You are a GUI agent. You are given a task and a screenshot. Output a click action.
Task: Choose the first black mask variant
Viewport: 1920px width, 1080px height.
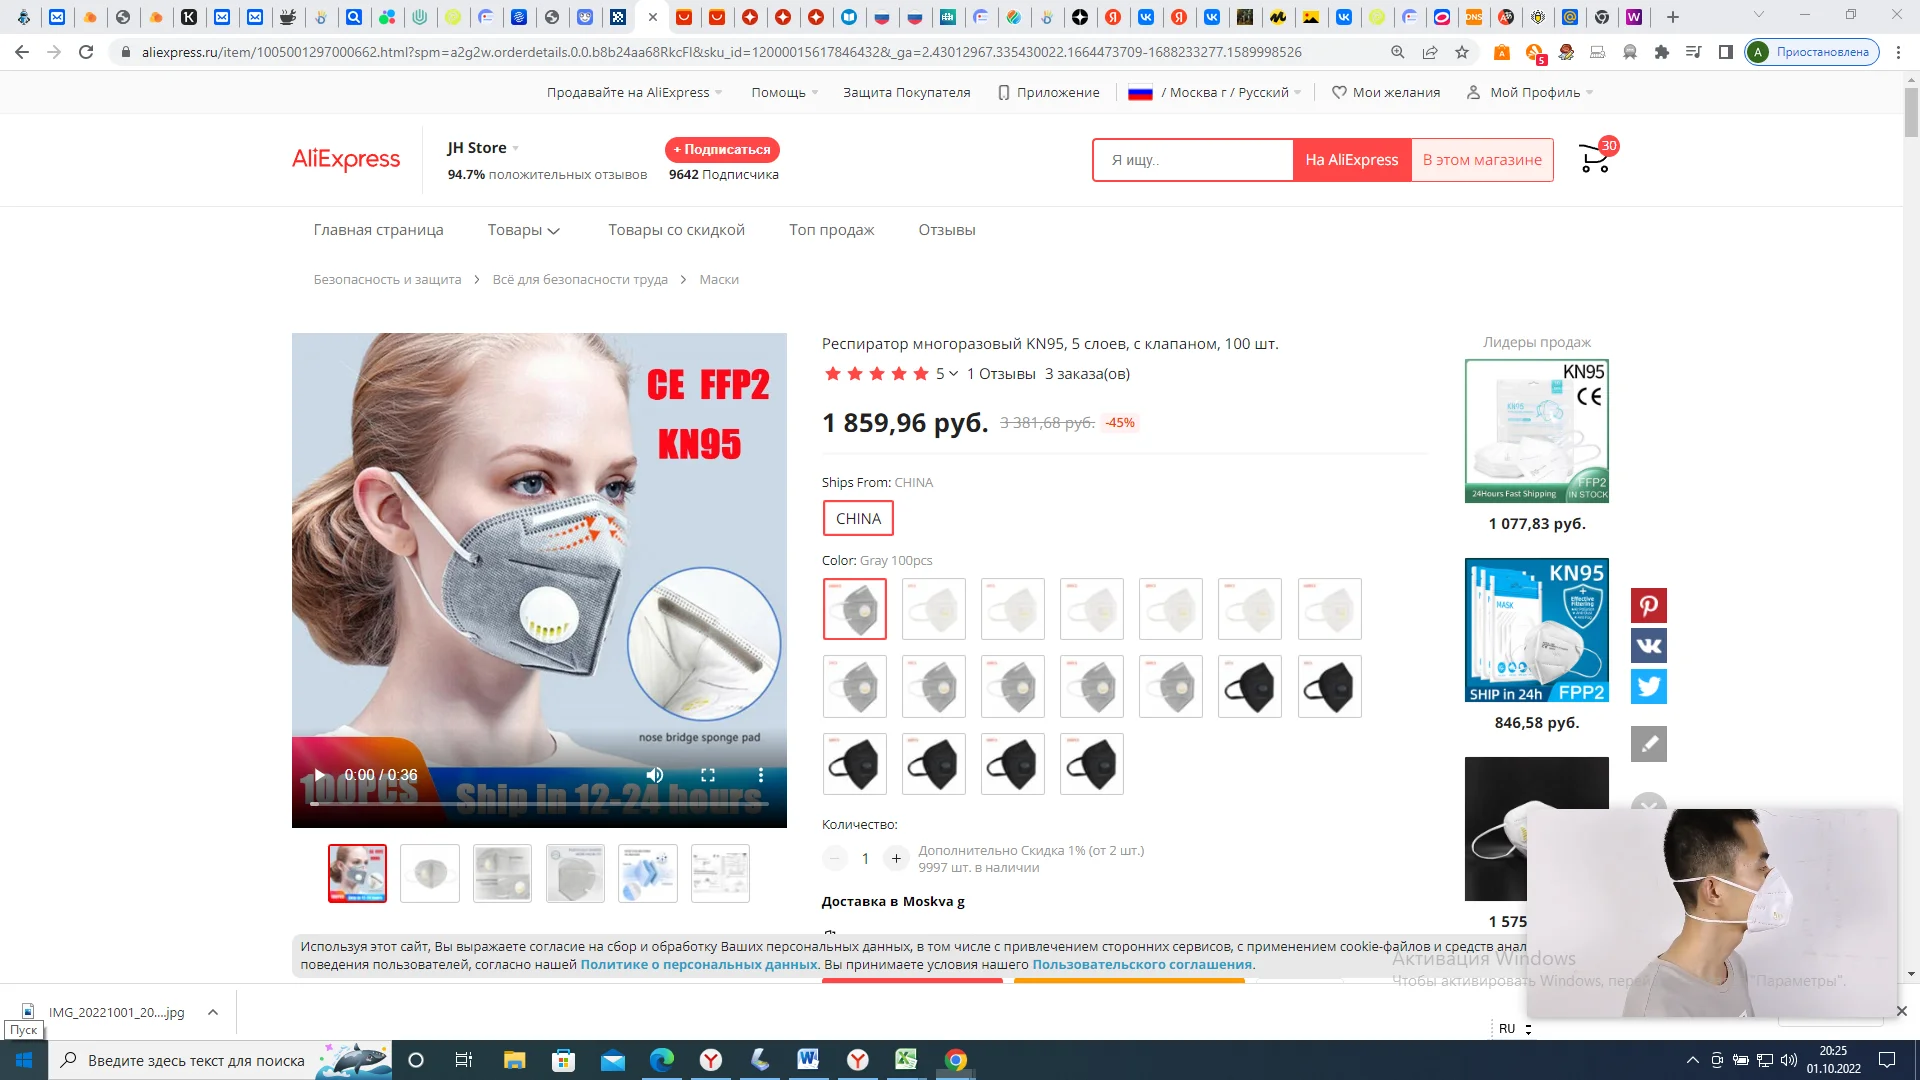[1249, 687]
